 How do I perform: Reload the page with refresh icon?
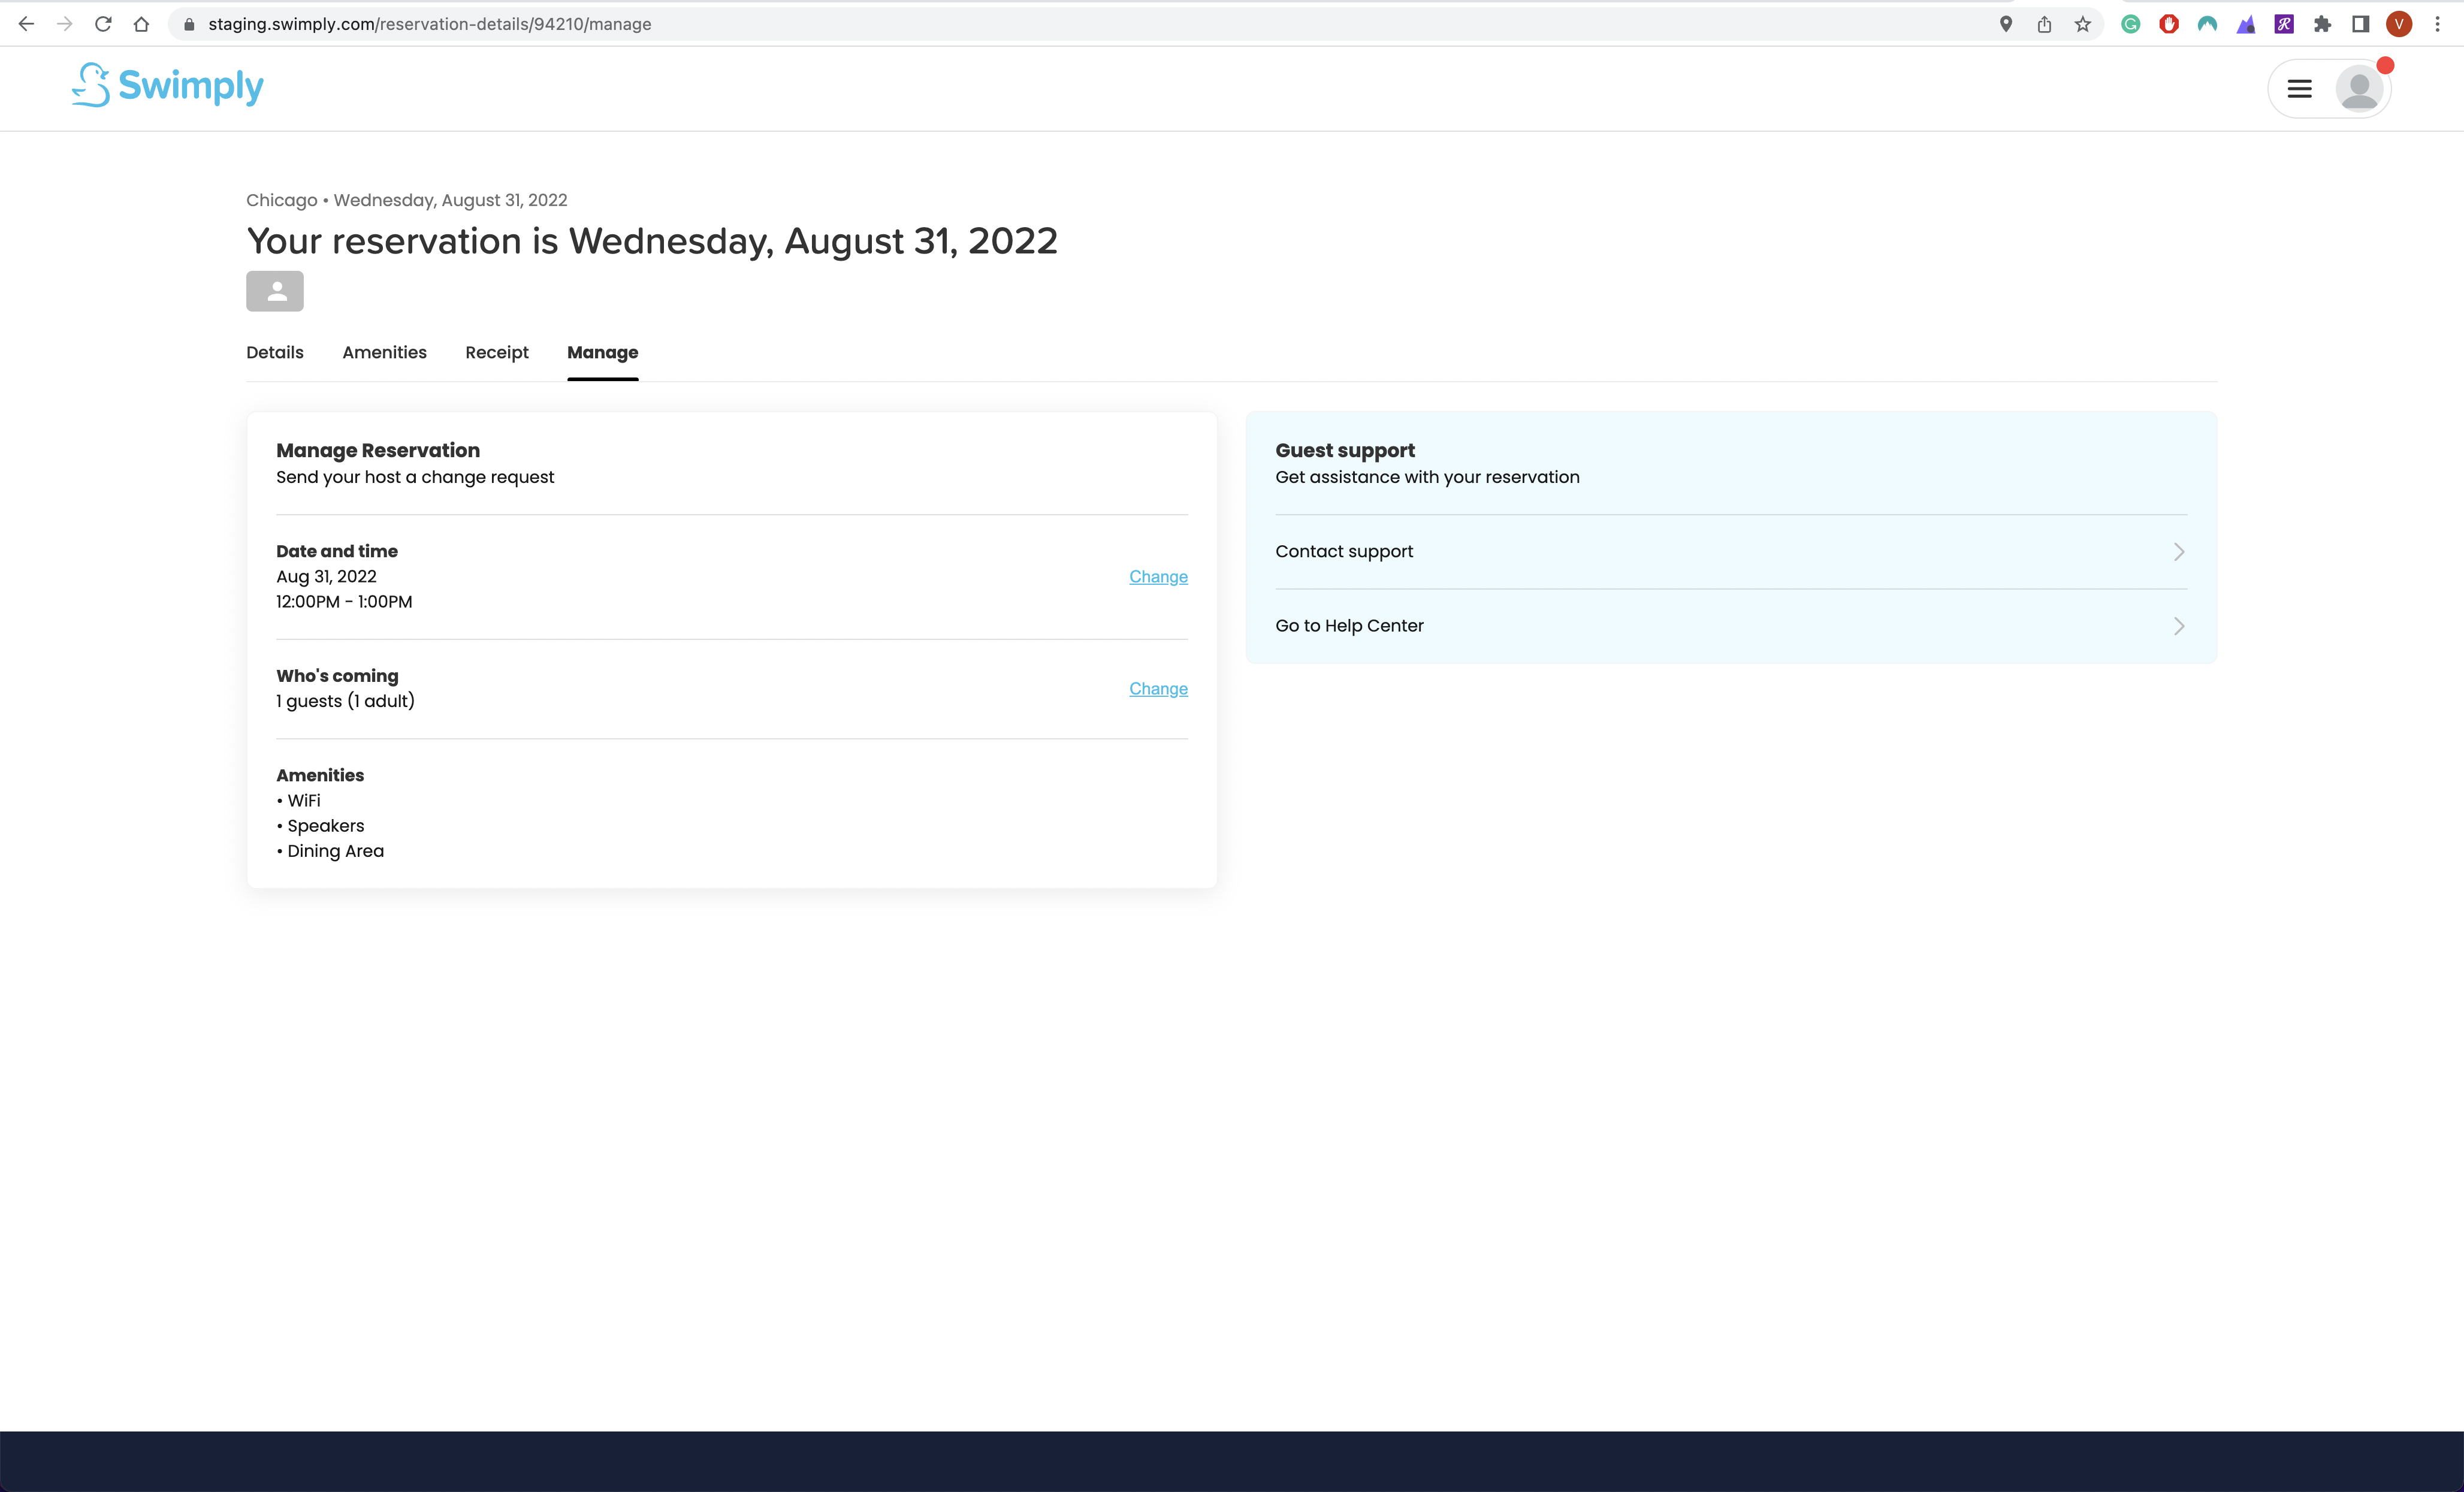[x=103, y=24]
